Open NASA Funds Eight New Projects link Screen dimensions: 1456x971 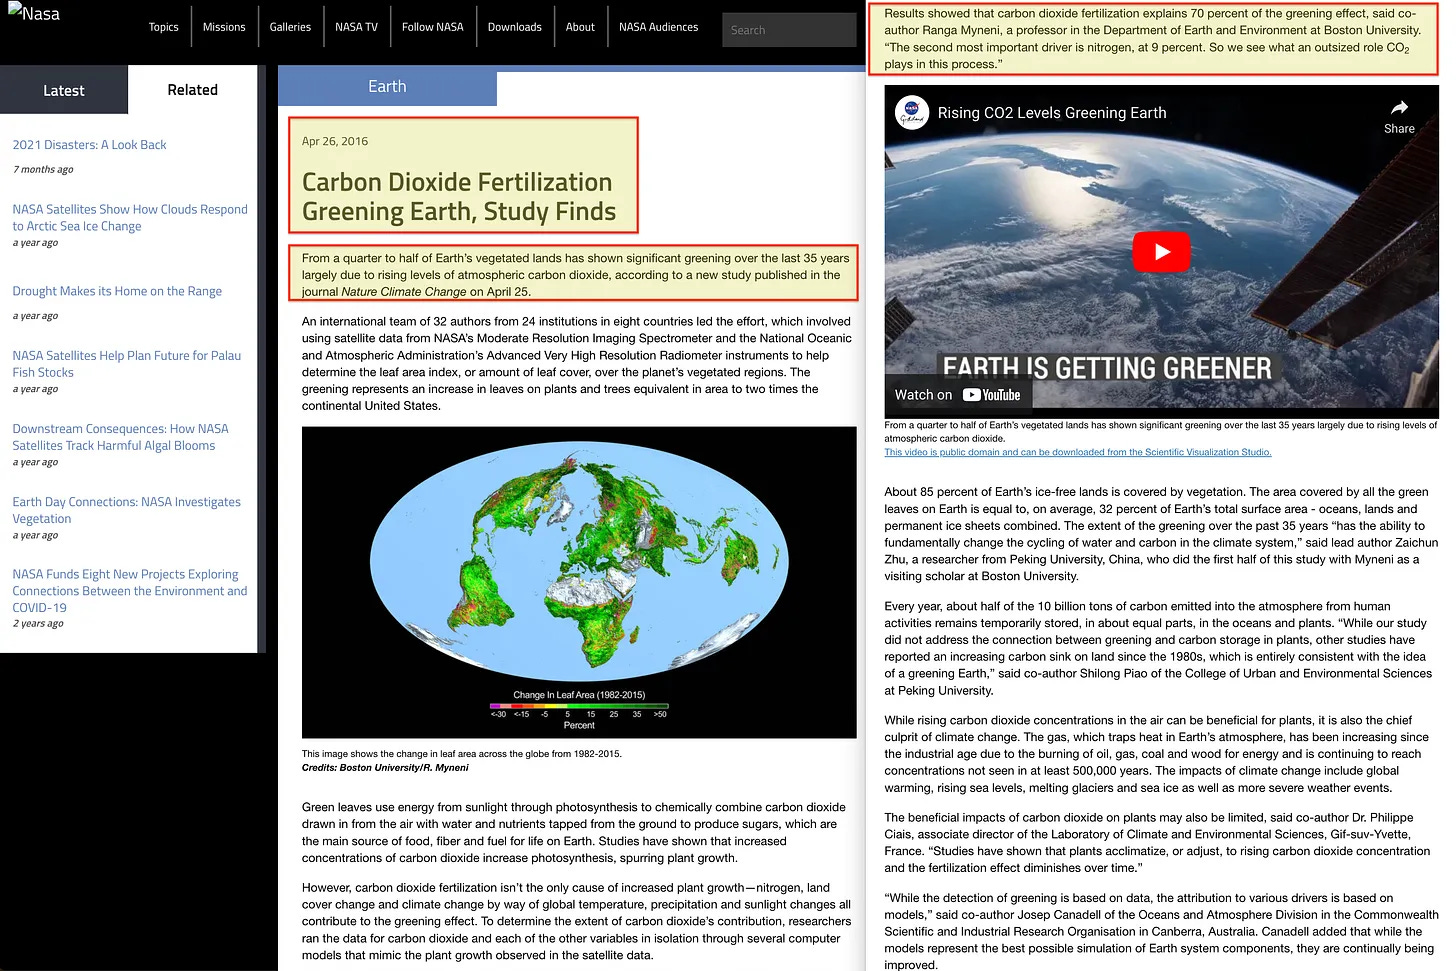click(x=130, y=591)
